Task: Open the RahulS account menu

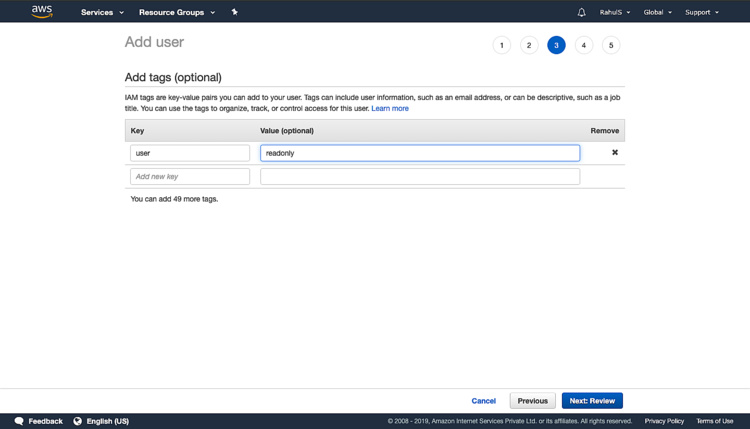Action: [x=615, y=12]
